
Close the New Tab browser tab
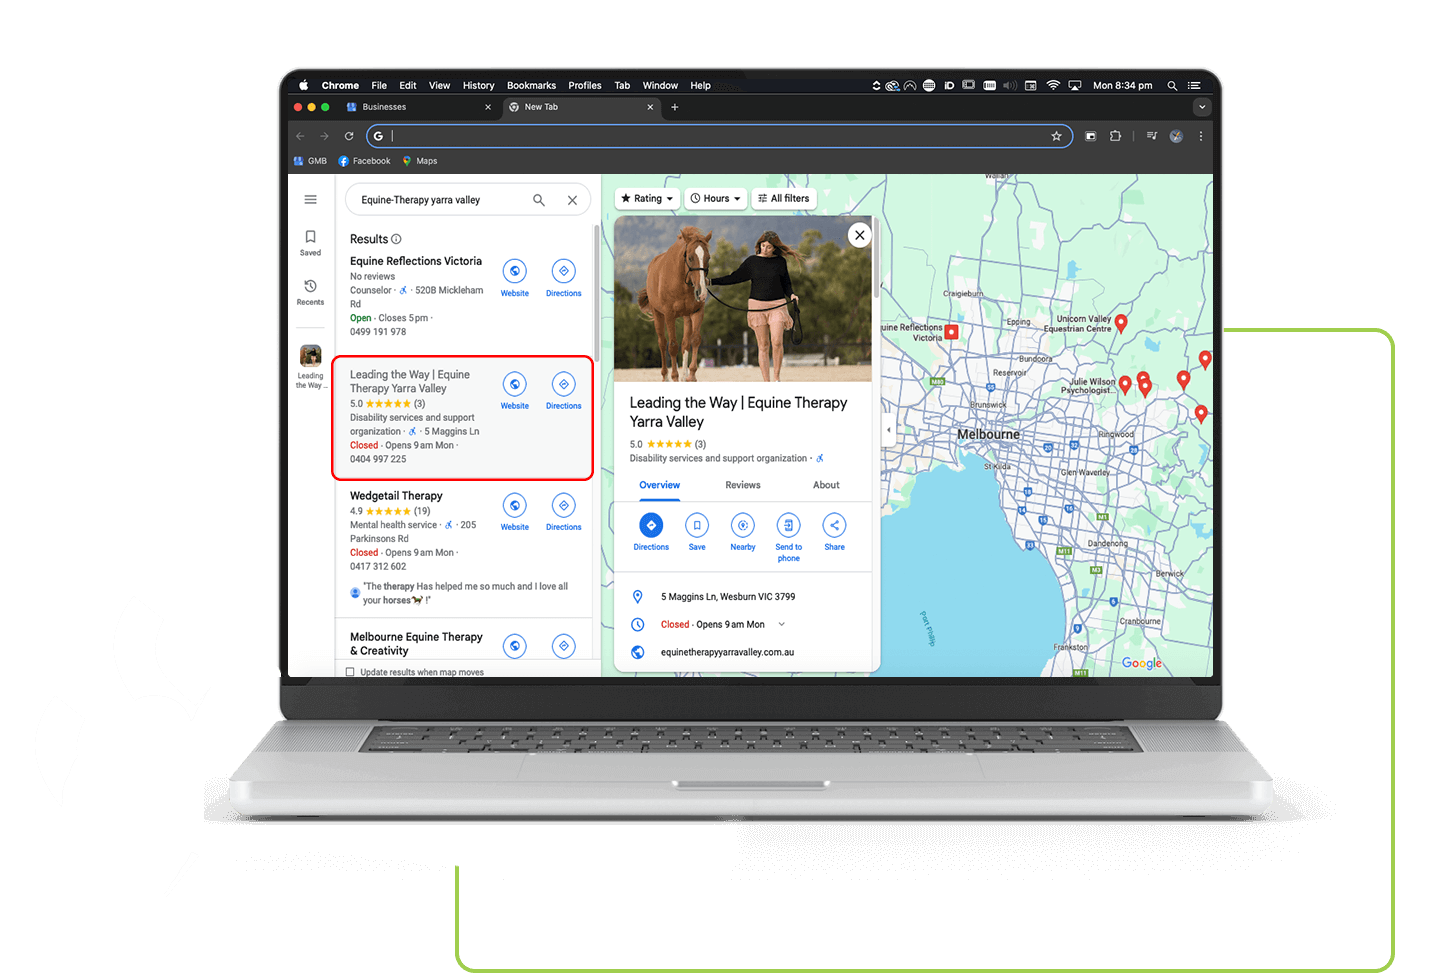point(650,107)
